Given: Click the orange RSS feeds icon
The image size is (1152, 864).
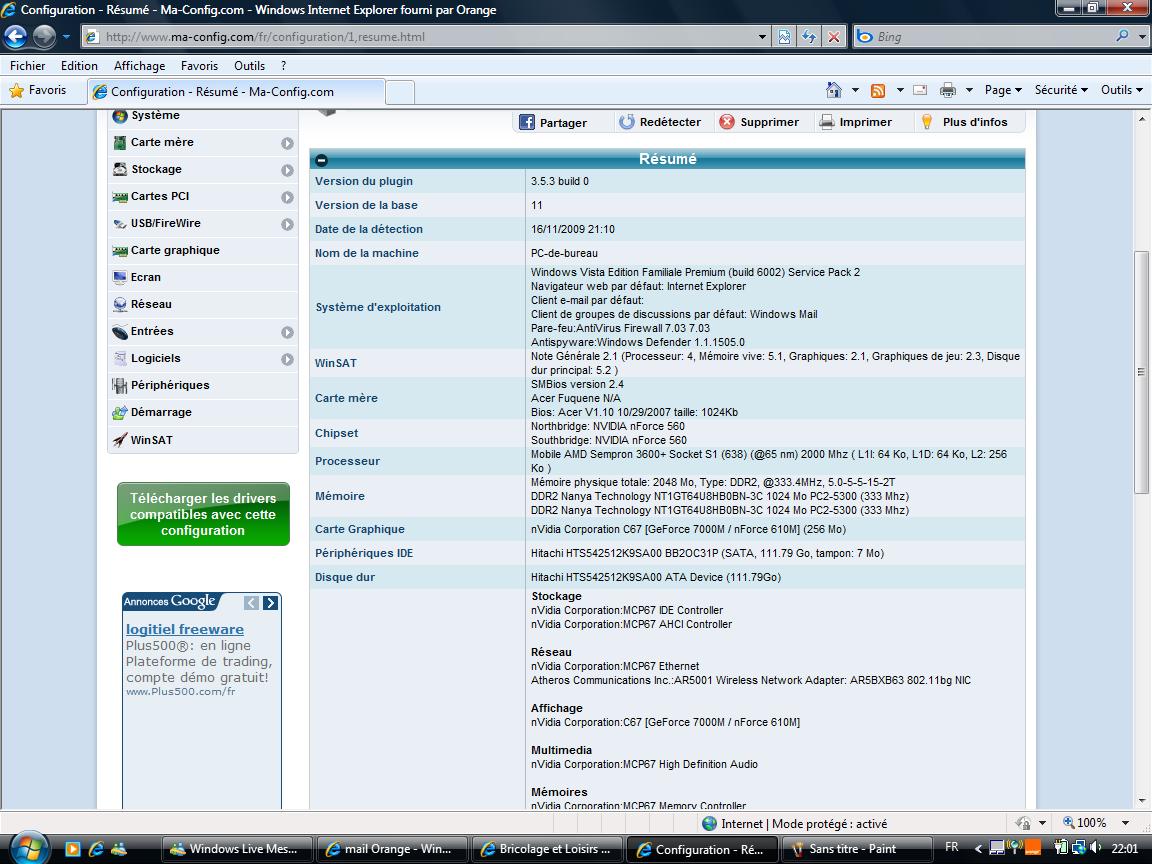Looking at the screenshot, I should 877,90.
